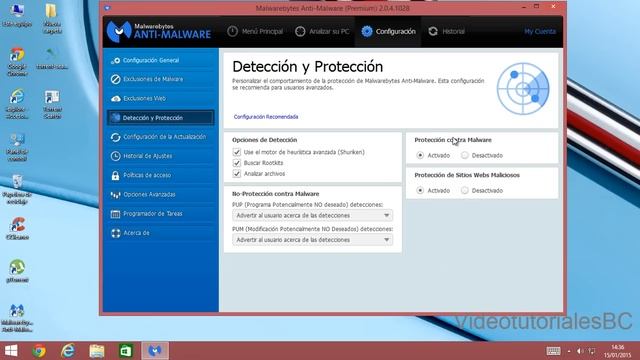
Task: Open File Explorer from the taskbar
Action: point(97,351)
